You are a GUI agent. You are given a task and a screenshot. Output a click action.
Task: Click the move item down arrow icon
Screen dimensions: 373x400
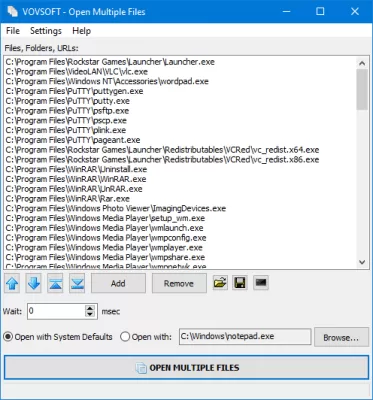coord(34,283)
